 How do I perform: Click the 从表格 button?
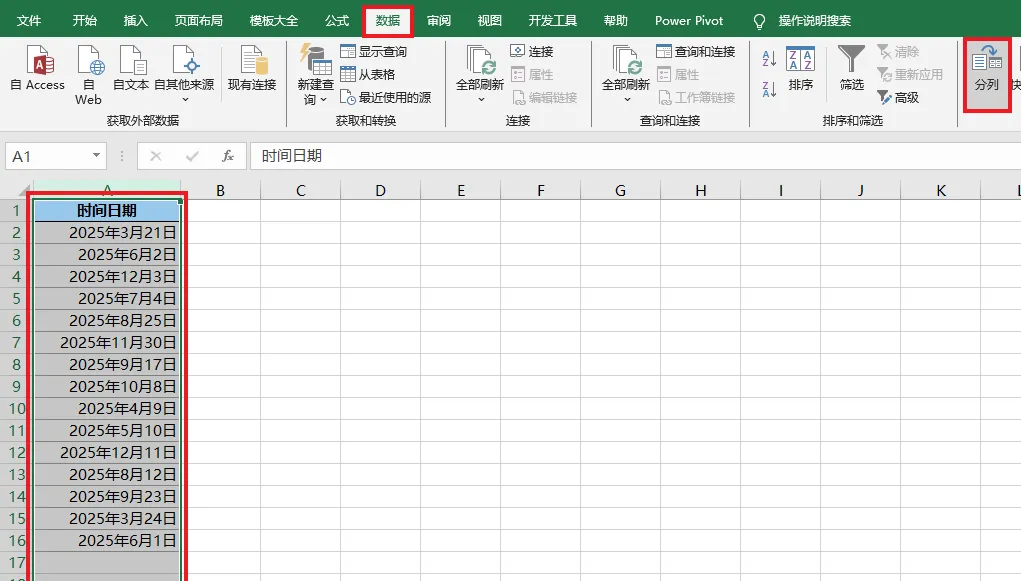pyautogui.click(x=368, y=75)
